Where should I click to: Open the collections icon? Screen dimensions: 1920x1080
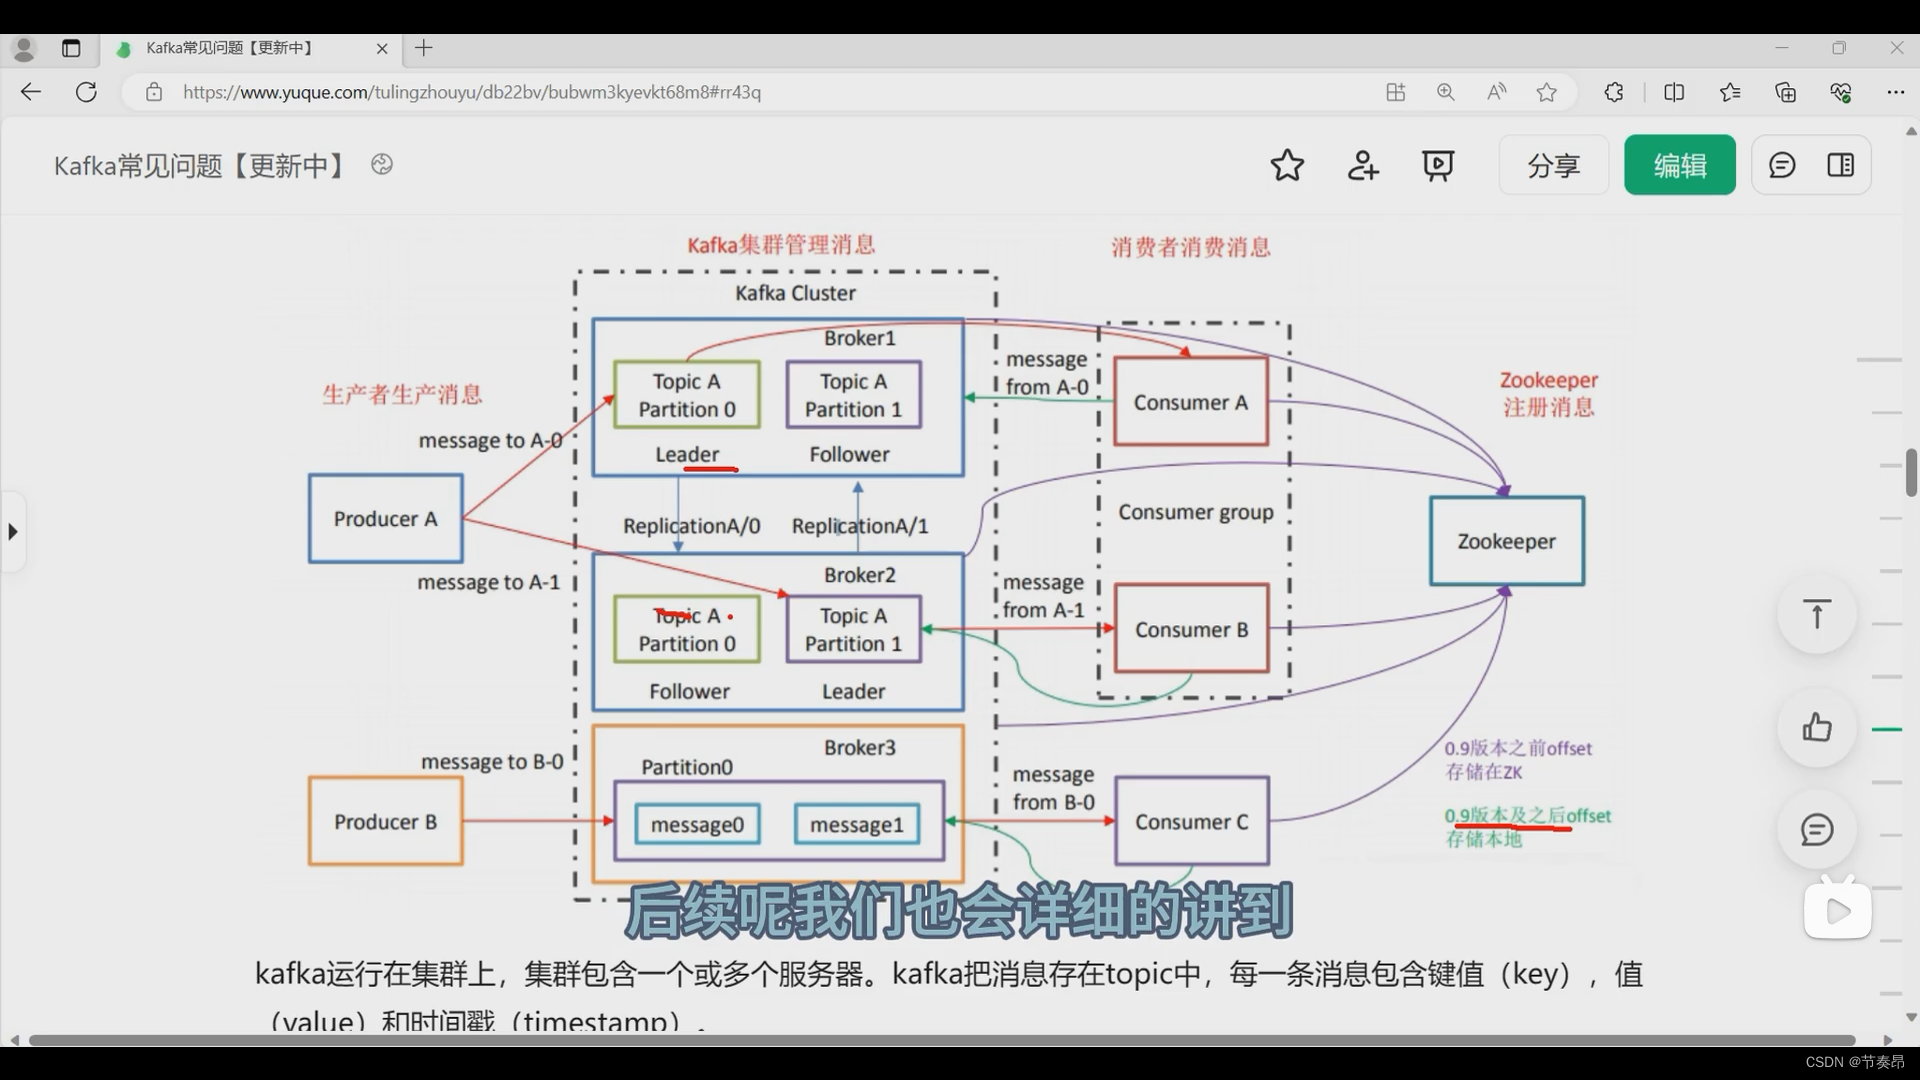tap(1786, 92)
